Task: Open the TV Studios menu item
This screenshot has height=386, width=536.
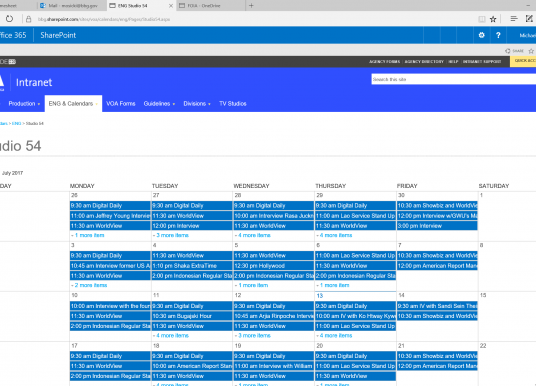Action: click(233, 104)
